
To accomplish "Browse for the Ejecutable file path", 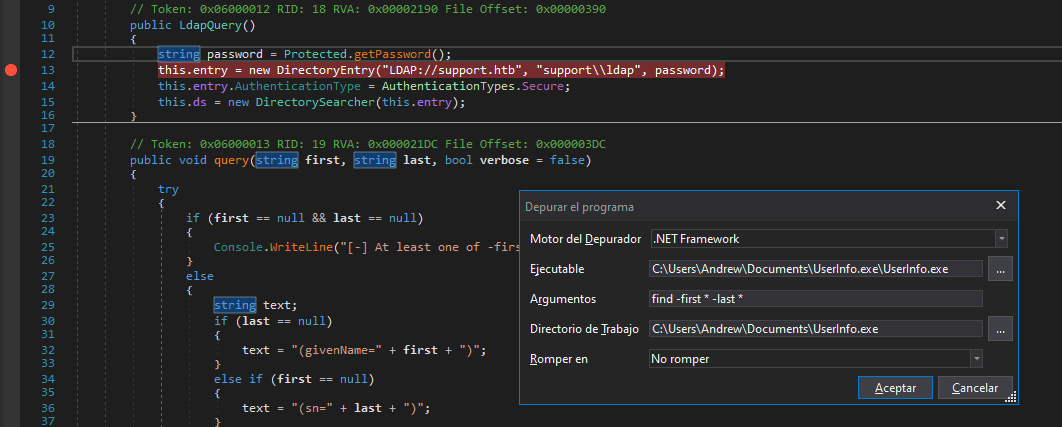I will click(1000, 269).
